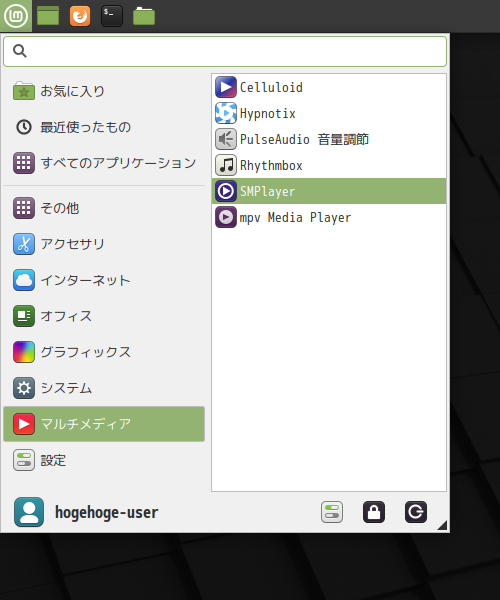Show すべてのアプリケーション list

point(104,163)
